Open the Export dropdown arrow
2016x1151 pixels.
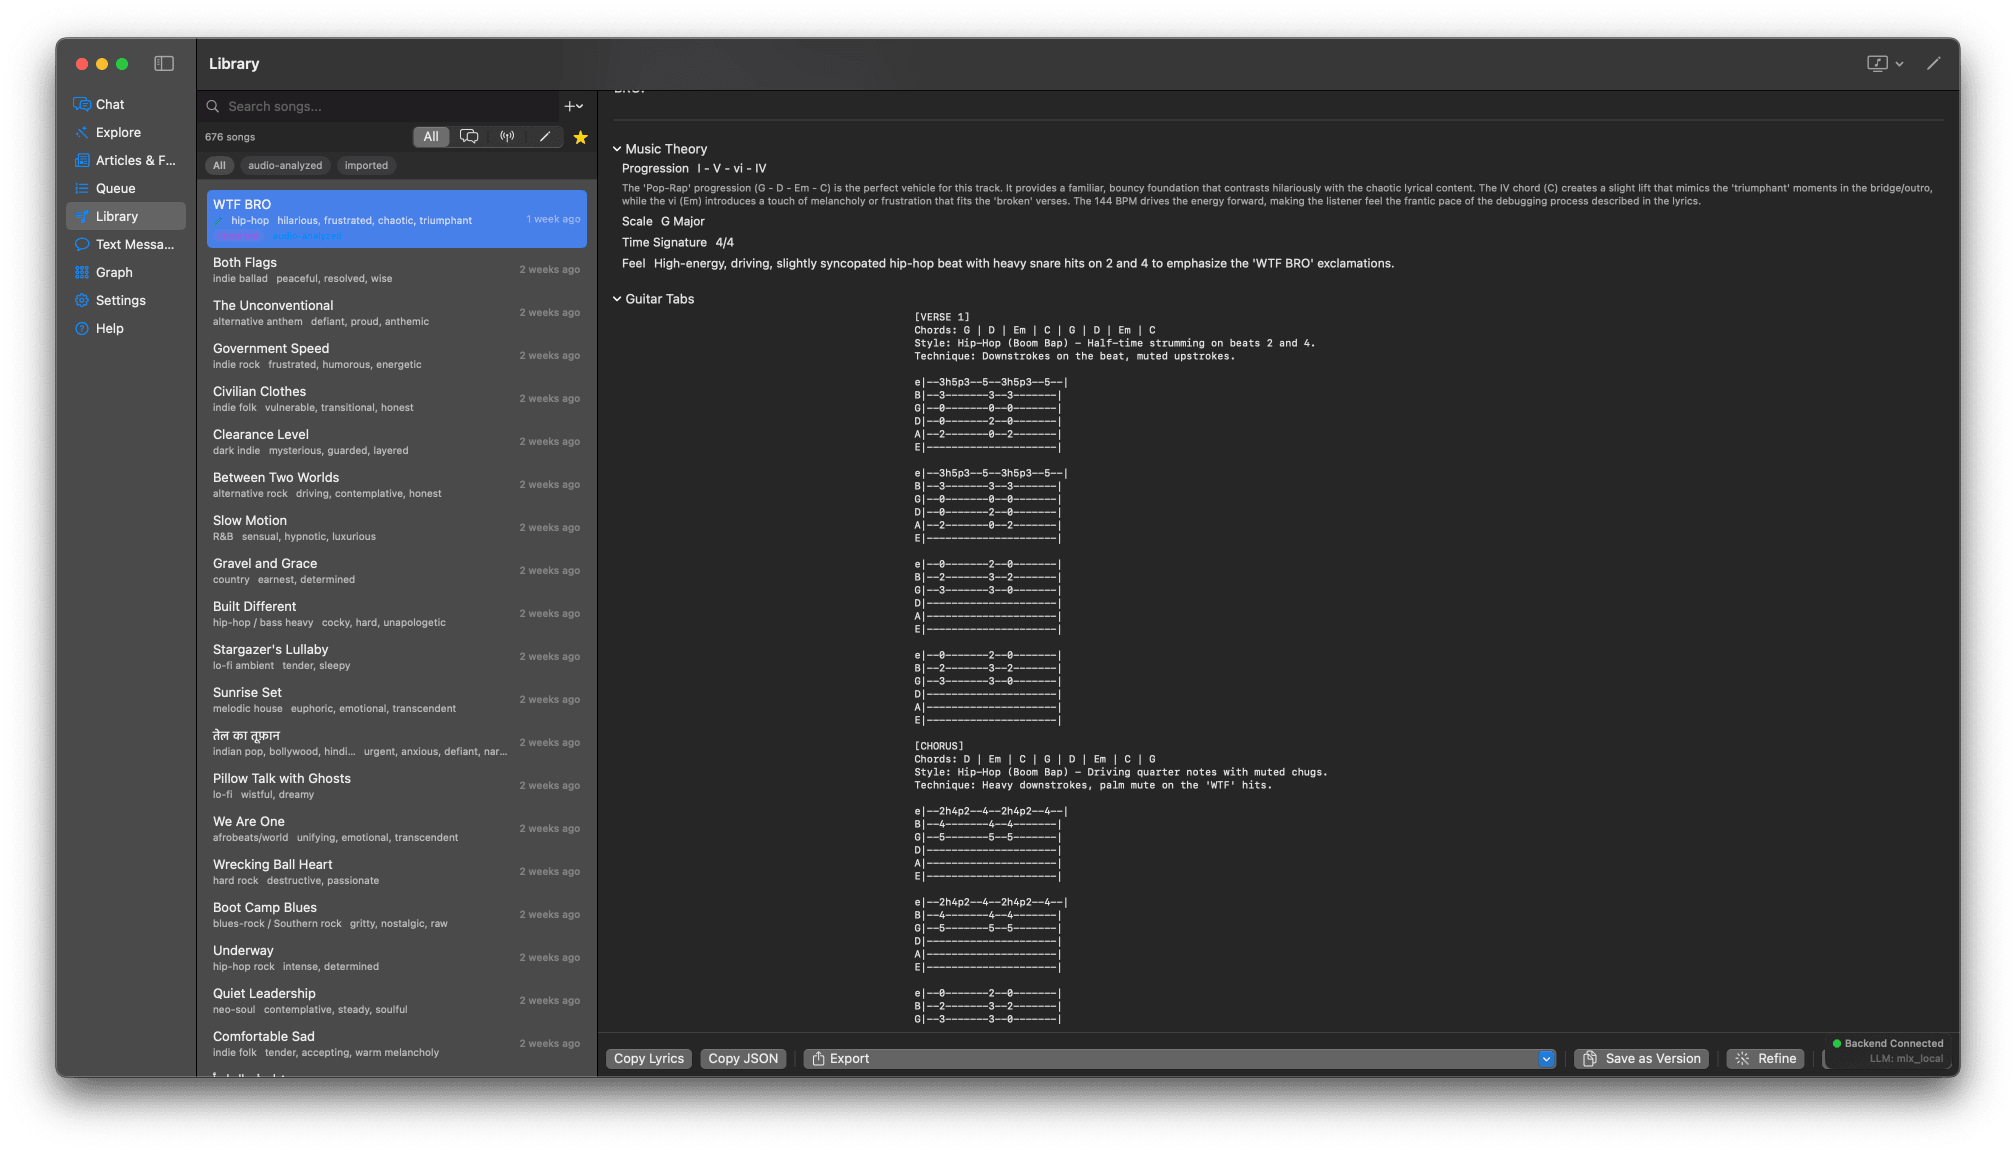point(1546,1059)
